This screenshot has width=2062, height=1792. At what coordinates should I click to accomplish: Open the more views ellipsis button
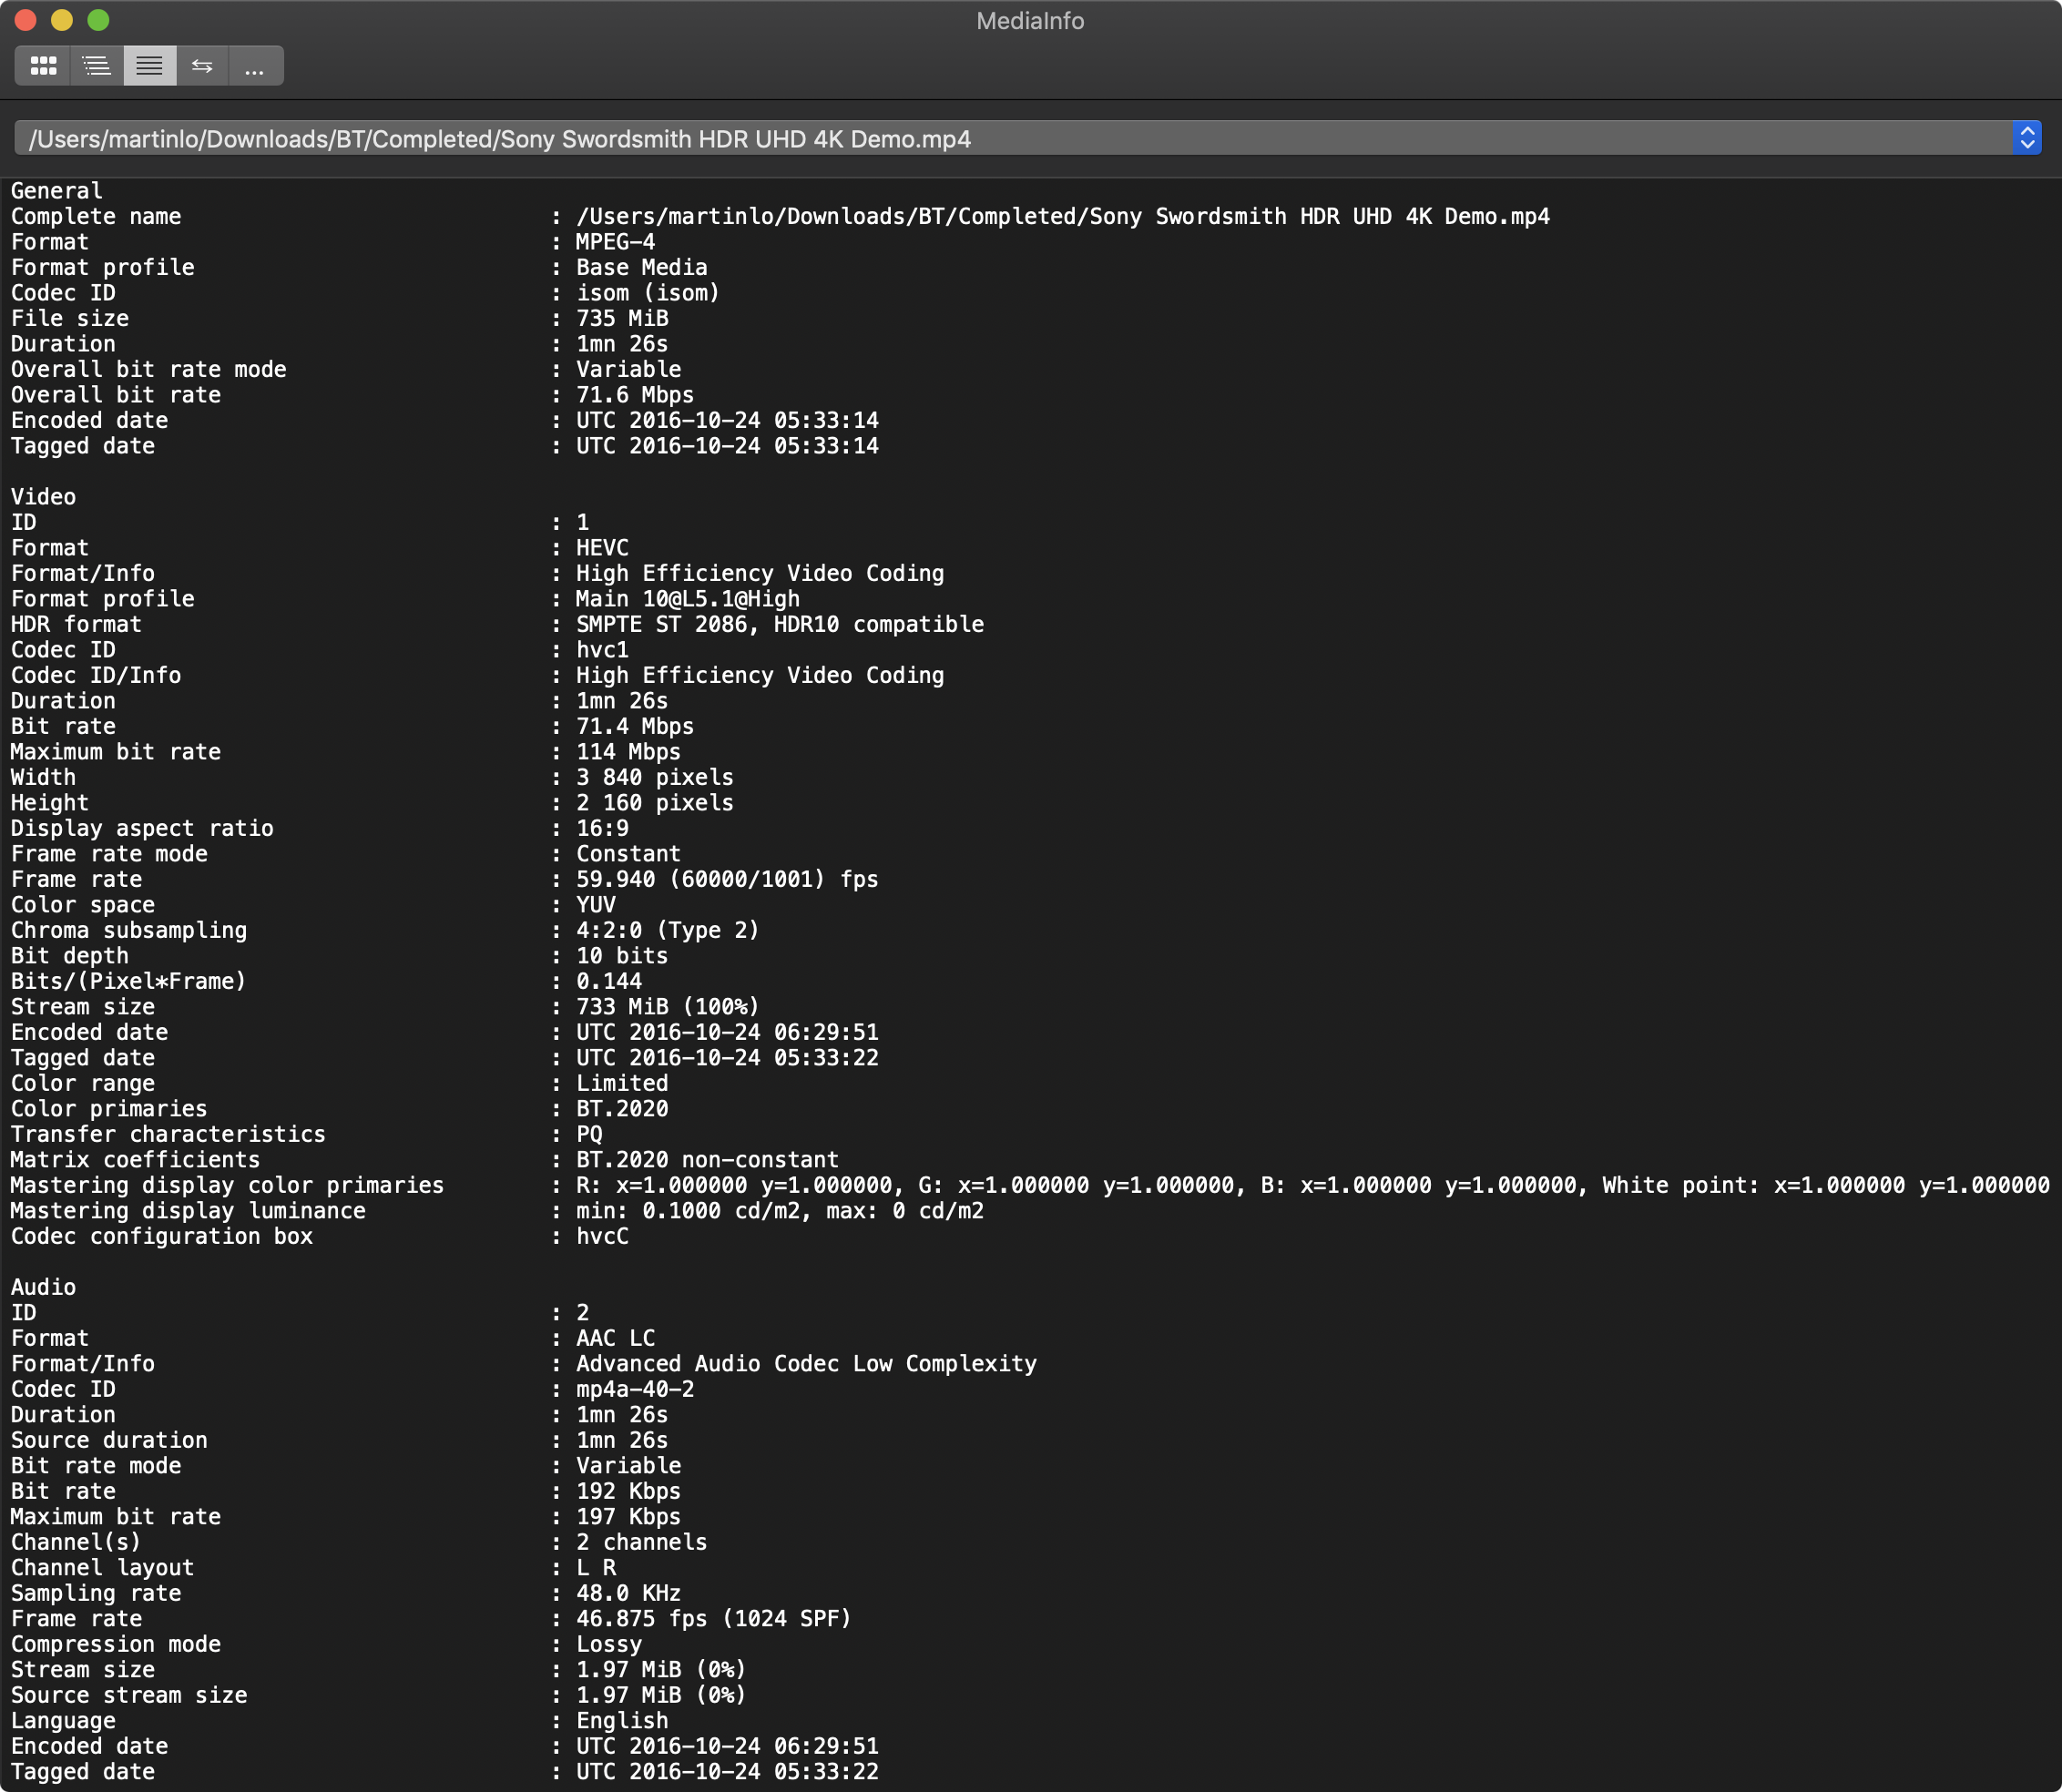tap(255, 66)
